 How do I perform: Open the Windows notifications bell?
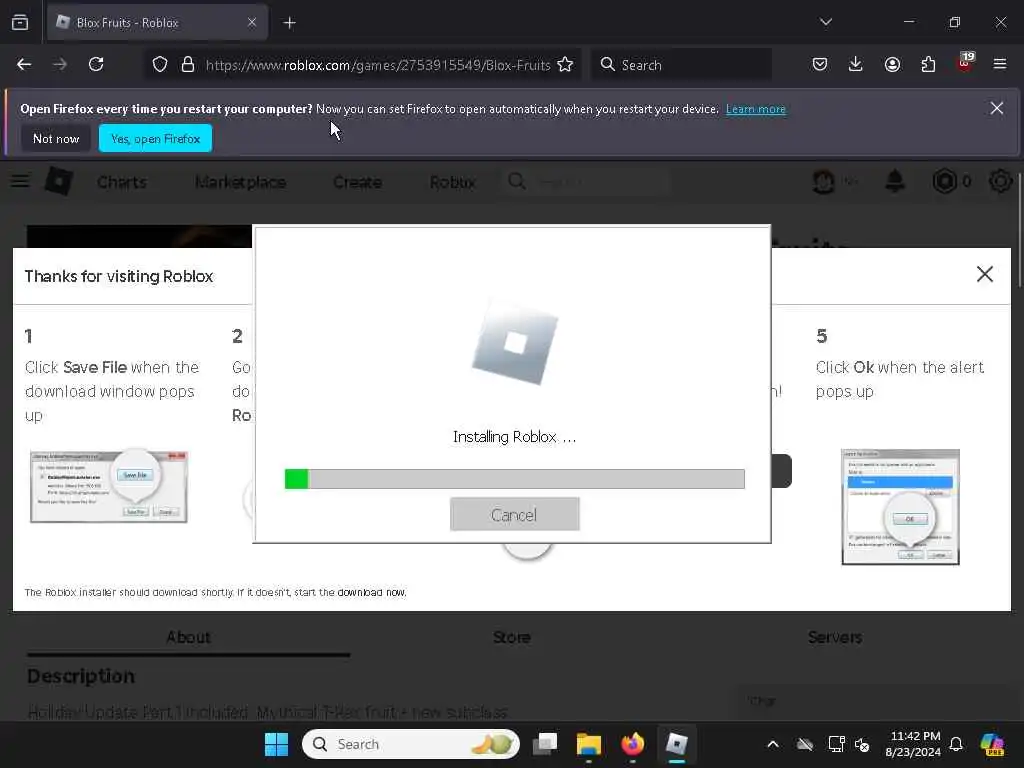click(956, 744)
